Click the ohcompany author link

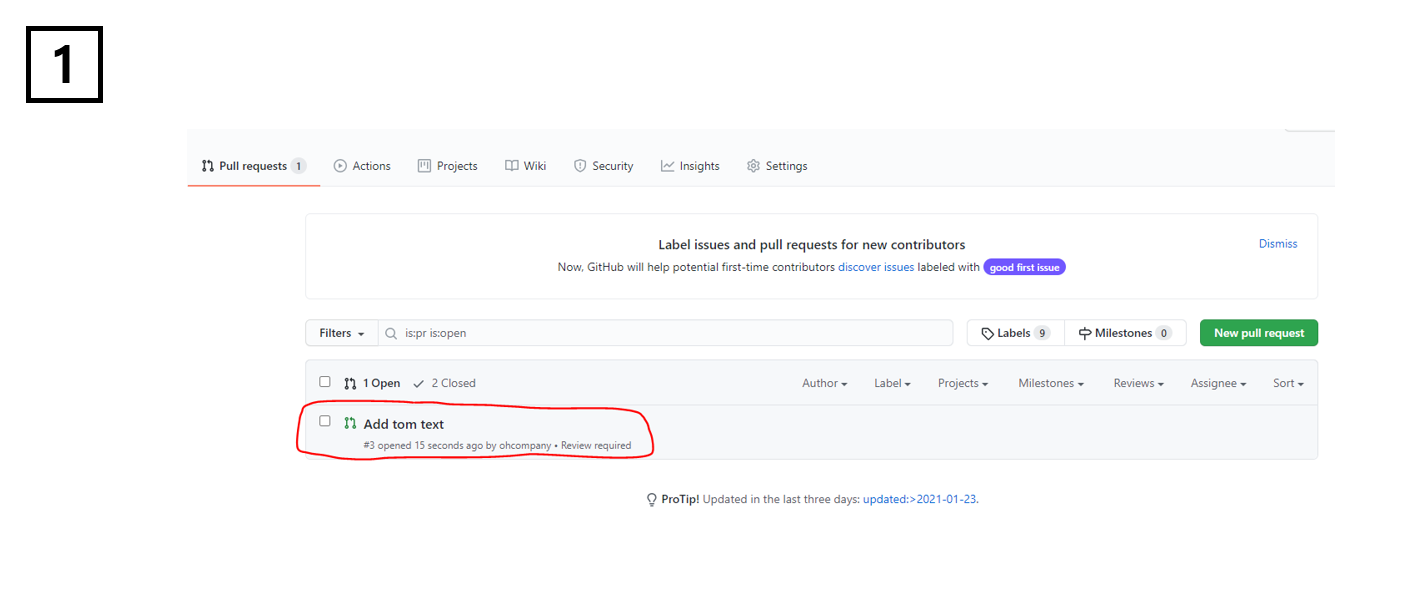click(x=525, y=446)
